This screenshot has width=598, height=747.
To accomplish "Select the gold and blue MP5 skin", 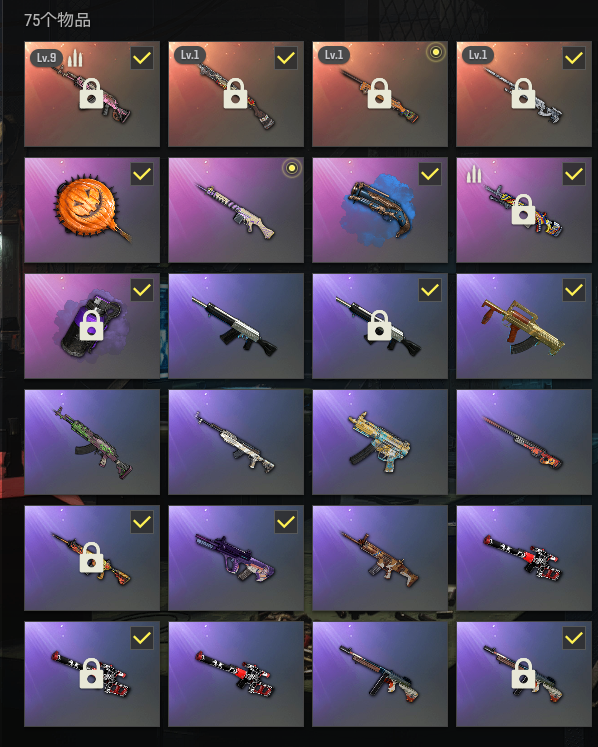I will coord(380,442).
